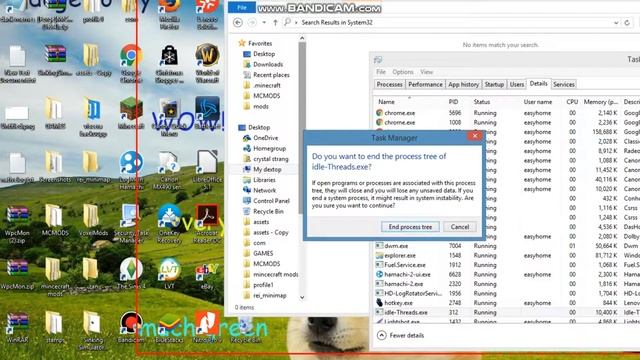Select Security Task Manager desktop icon
The image size is (640, 360).
131,224
